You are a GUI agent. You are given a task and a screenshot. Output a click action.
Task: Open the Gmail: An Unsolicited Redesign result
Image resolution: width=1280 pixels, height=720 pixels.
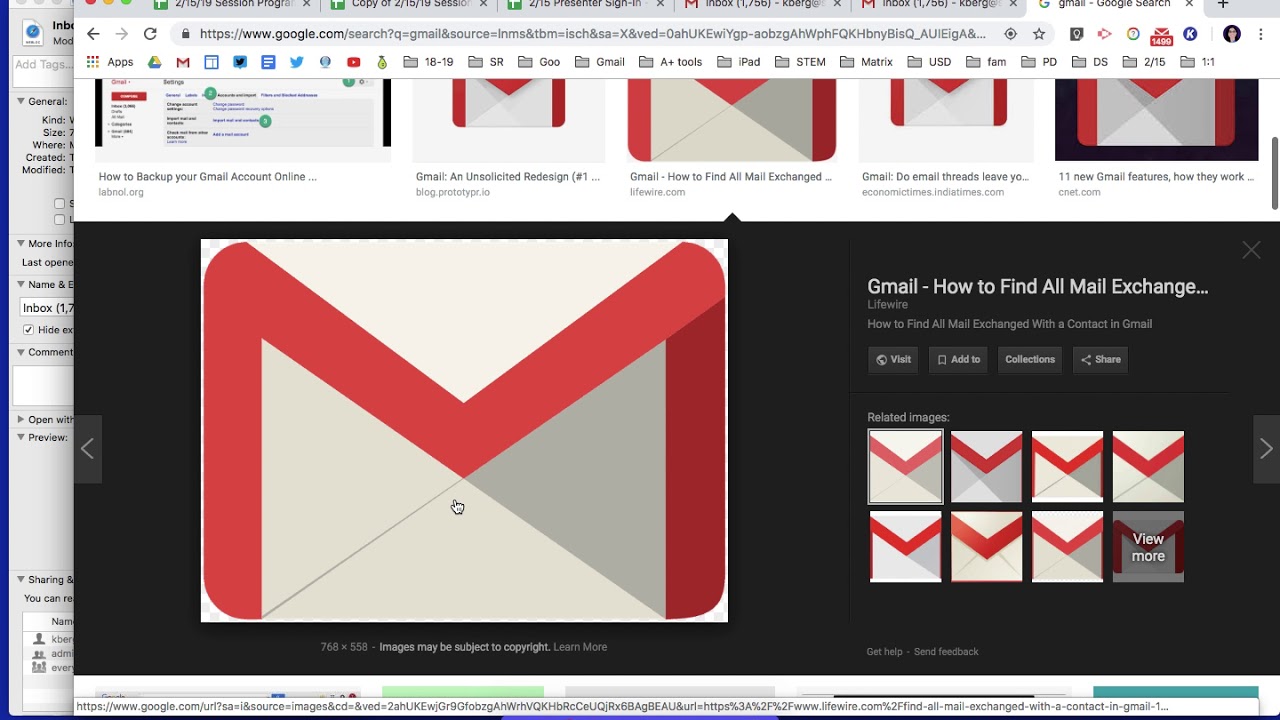[508, 177]
